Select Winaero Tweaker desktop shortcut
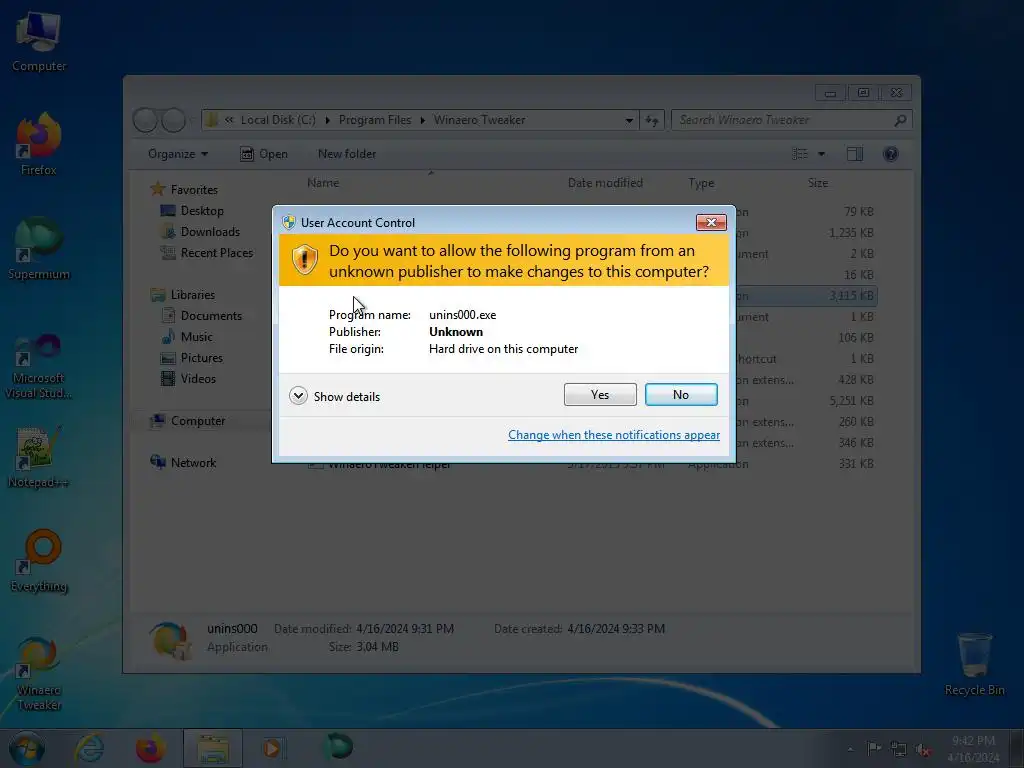Screen dimensions: 1024x768 [x=39, y=673]
